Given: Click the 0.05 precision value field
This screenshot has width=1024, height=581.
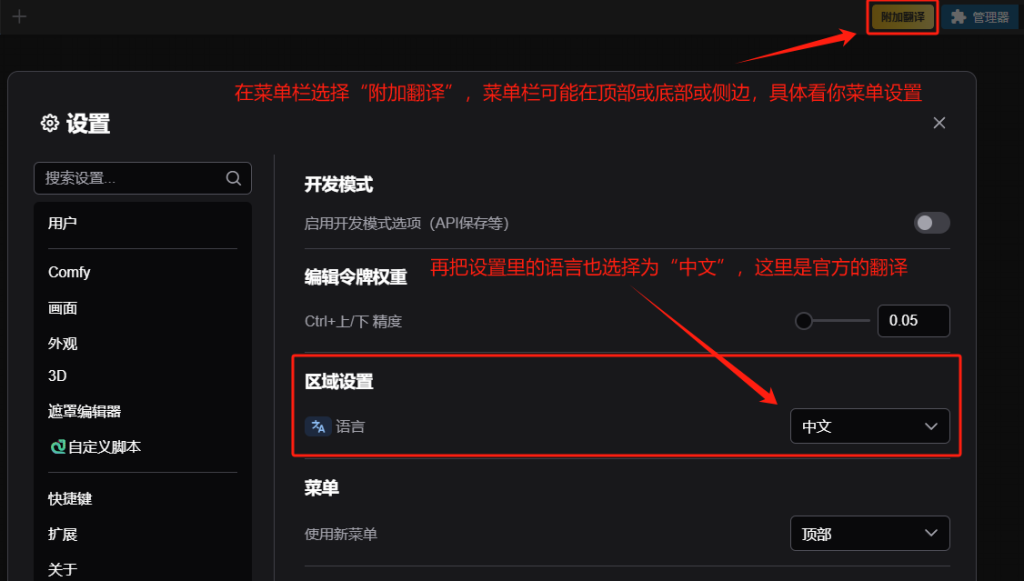Looking at the screenshot, I should [x=913, y=321].
